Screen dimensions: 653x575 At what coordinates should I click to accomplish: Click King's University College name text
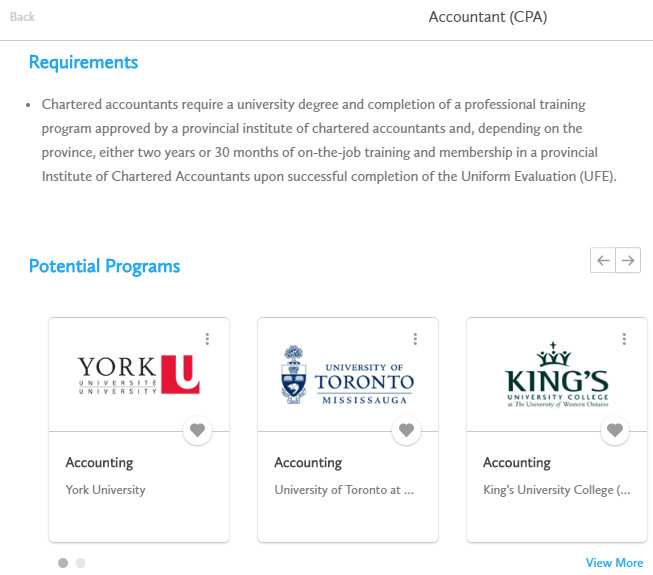557,490
